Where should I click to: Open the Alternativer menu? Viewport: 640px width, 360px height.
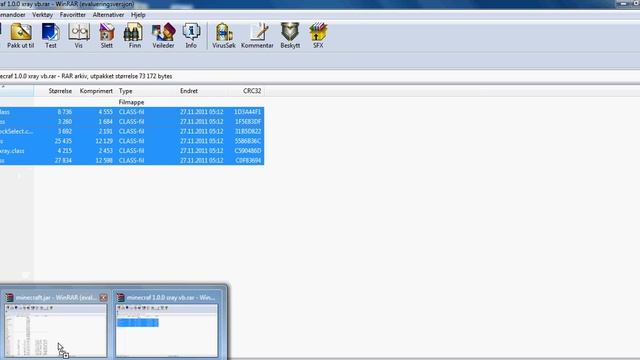[x=108, y=15]
